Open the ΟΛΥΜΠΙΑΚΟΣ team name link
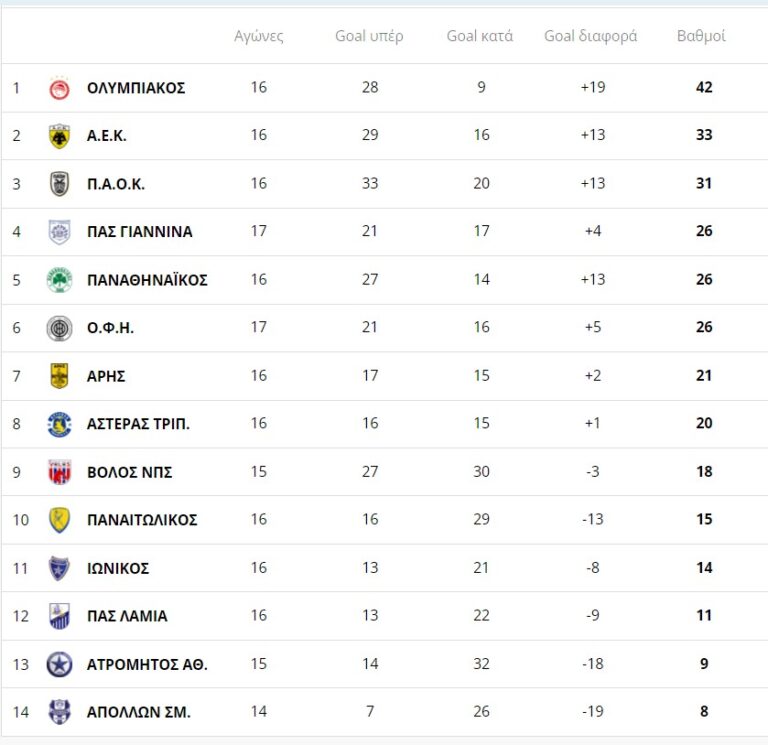This screenshot has width=768, height=745. 136,88
